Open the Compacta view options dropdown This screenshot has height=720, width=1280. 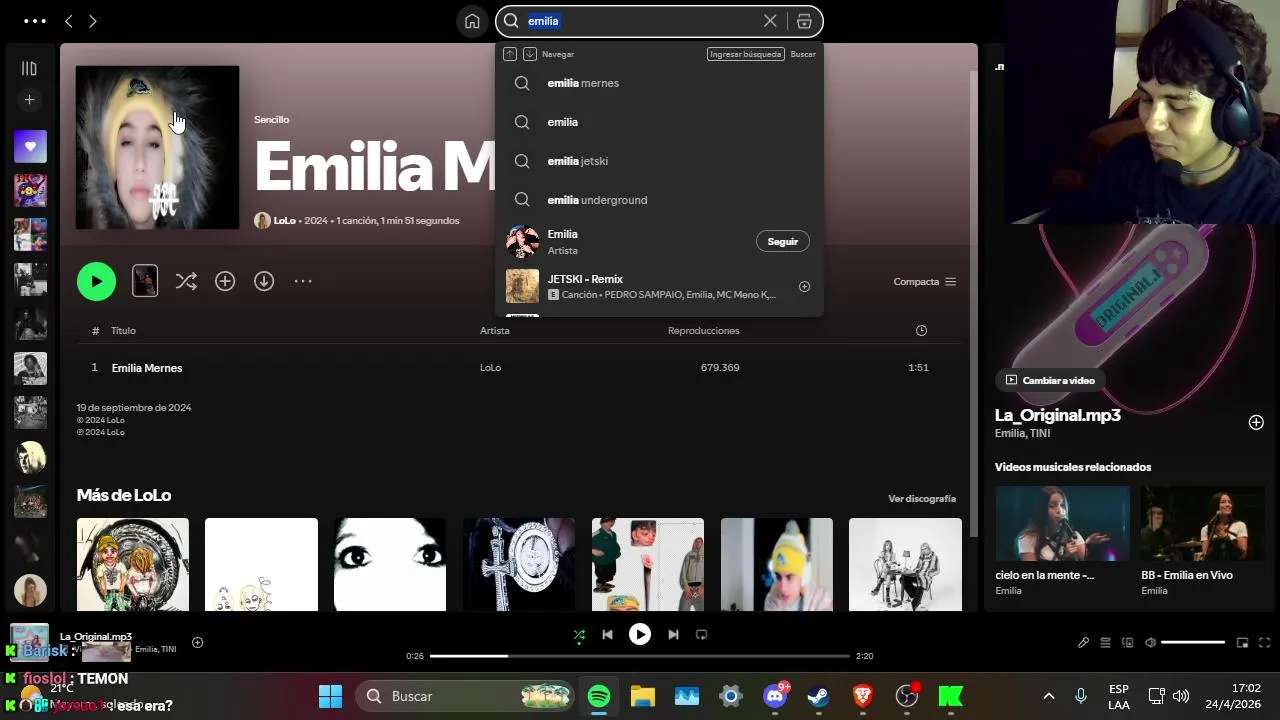[x=925, y=282]
